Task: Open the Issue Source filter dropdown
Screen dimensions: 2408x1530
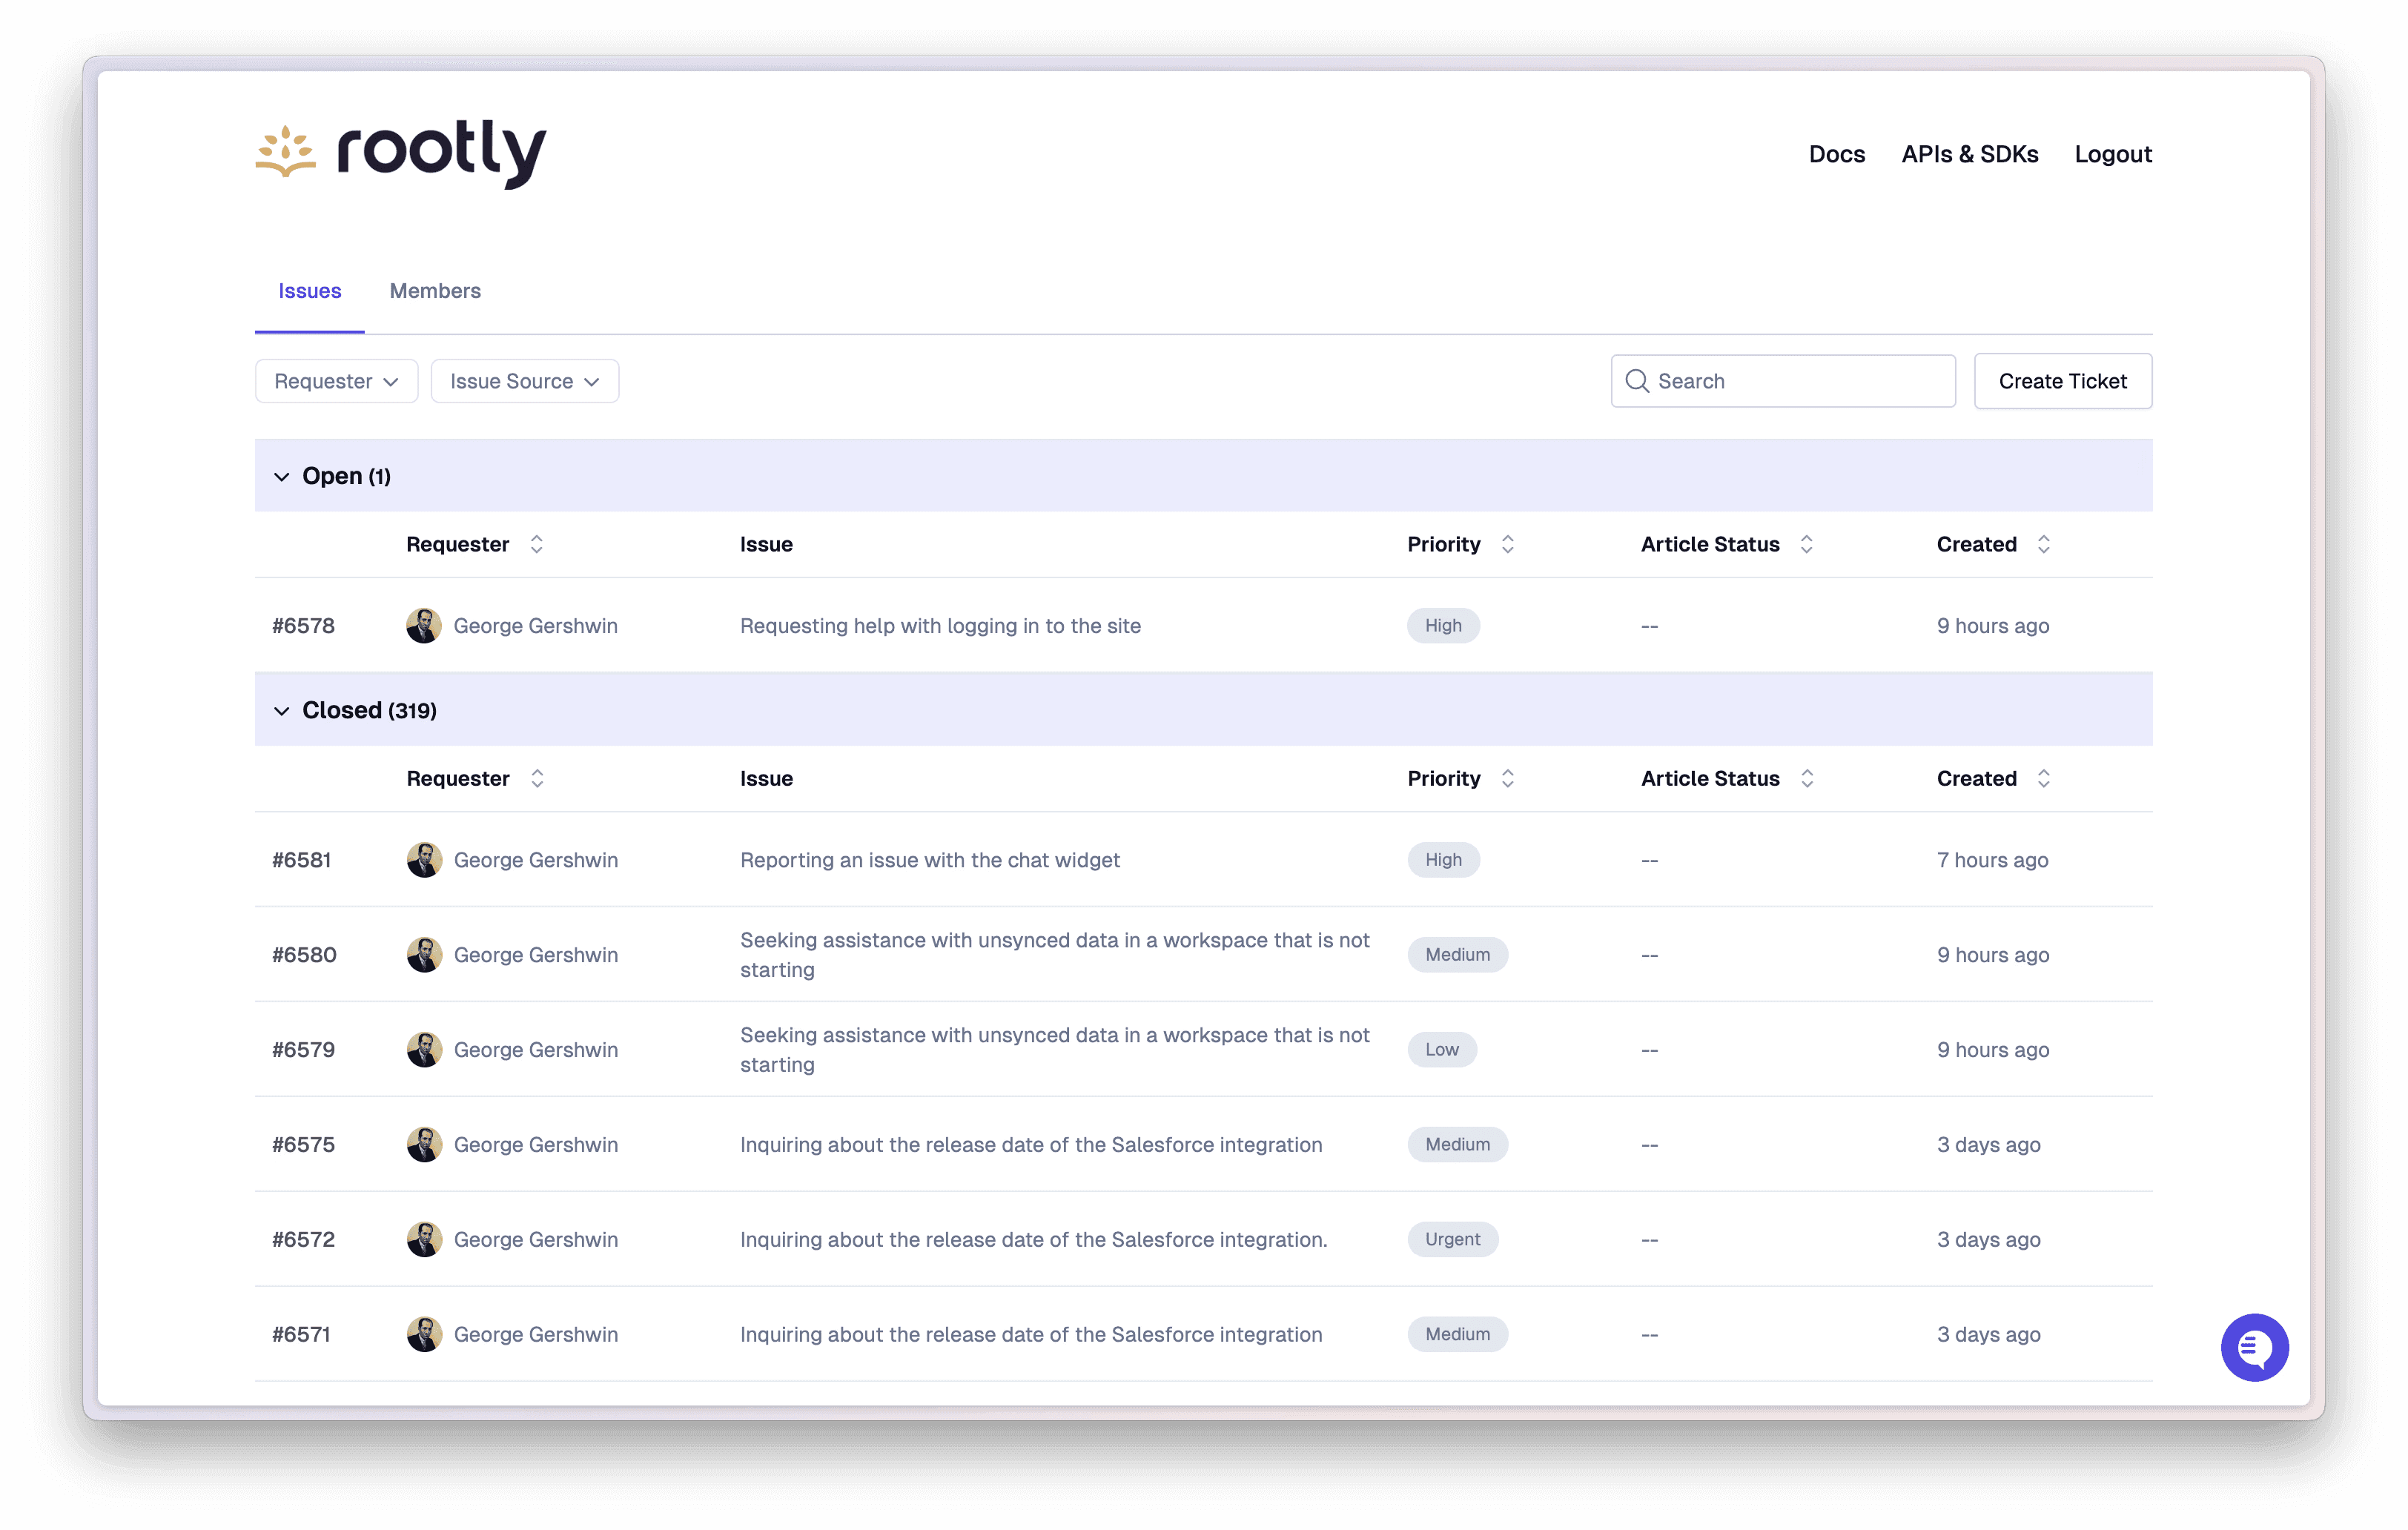Action: [x=524, y=381]
